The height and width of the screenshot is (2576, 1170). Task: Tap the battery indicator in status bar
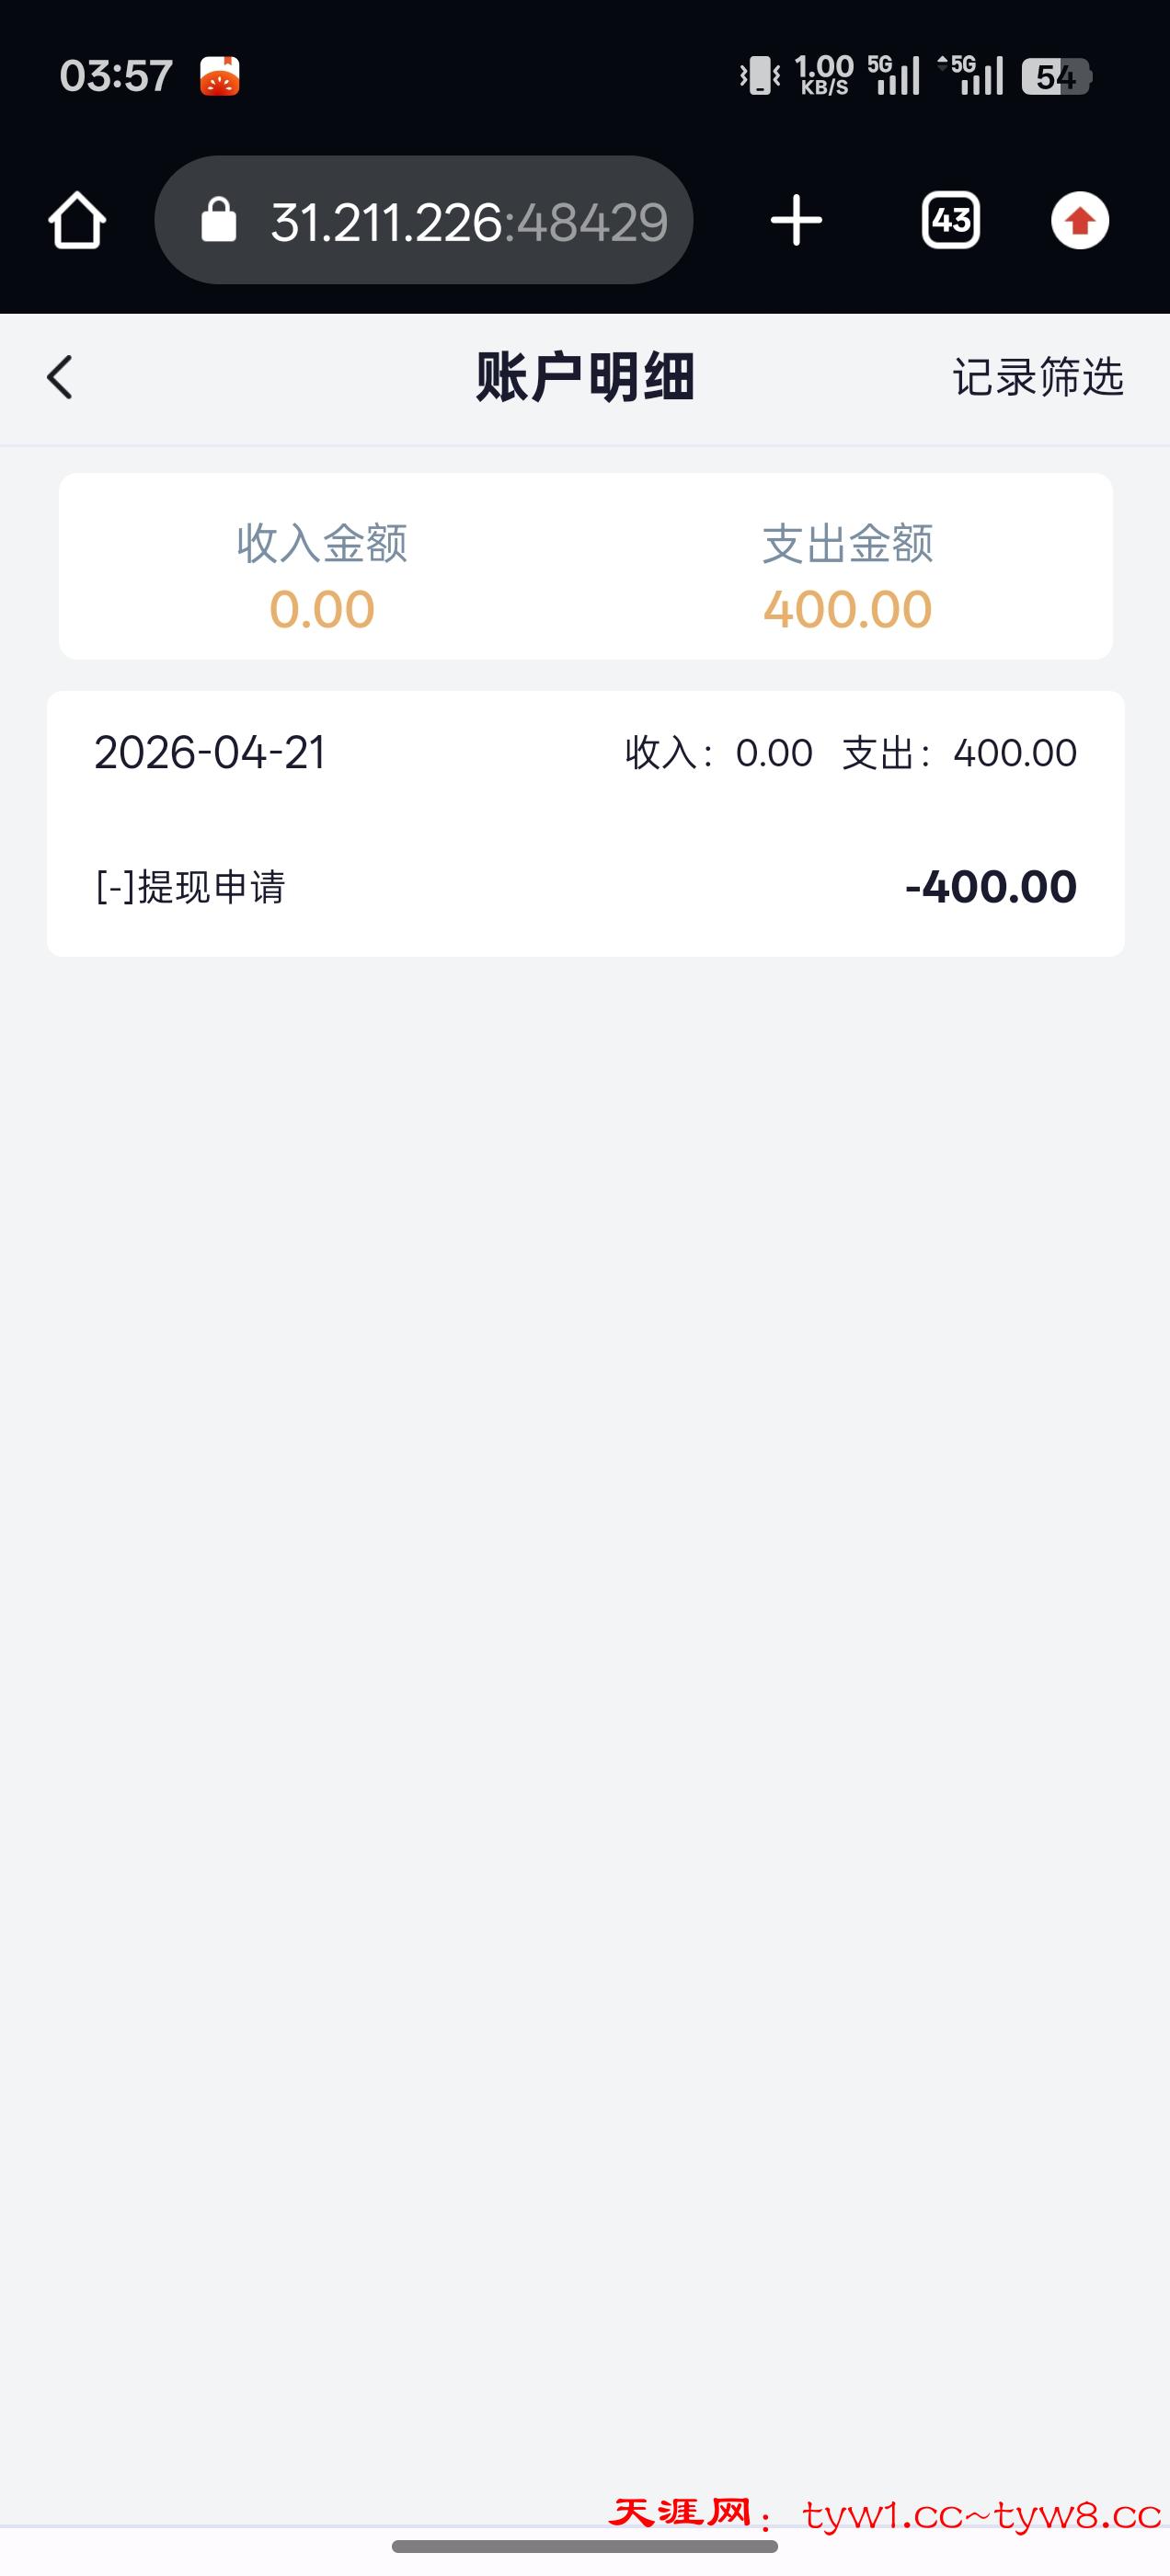tap(1056, 76)
